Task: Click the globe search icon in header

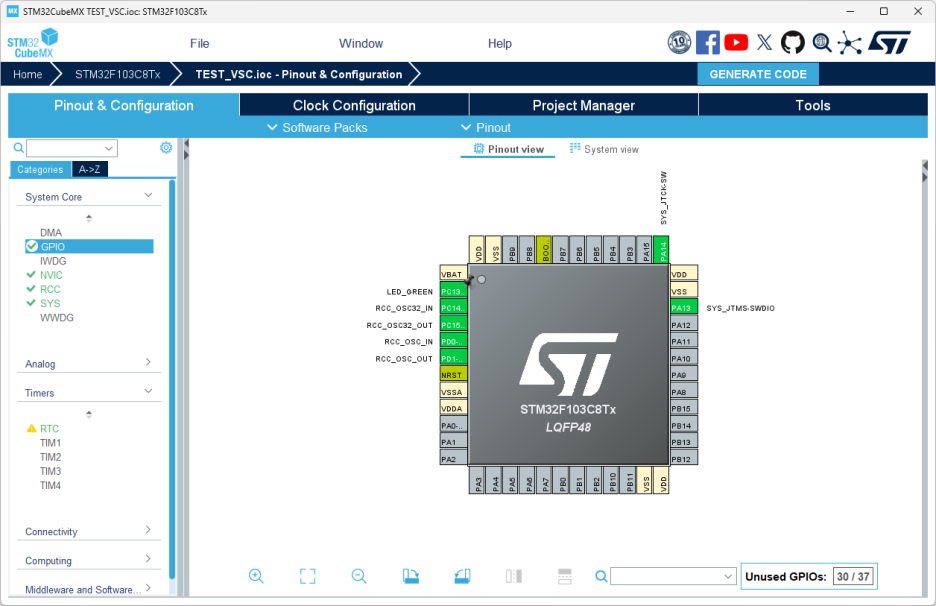Action: (822, 42)
